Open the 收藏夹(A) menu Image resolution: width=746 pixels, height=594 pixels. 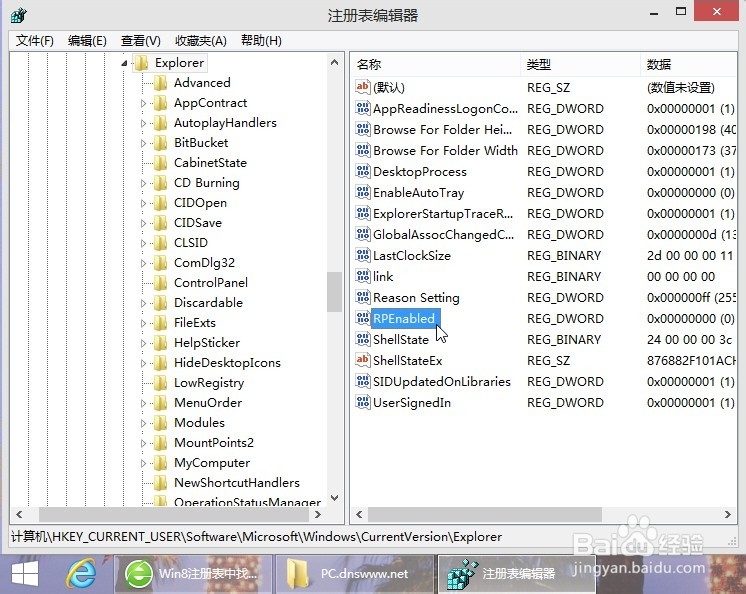[x=201, y=40]
